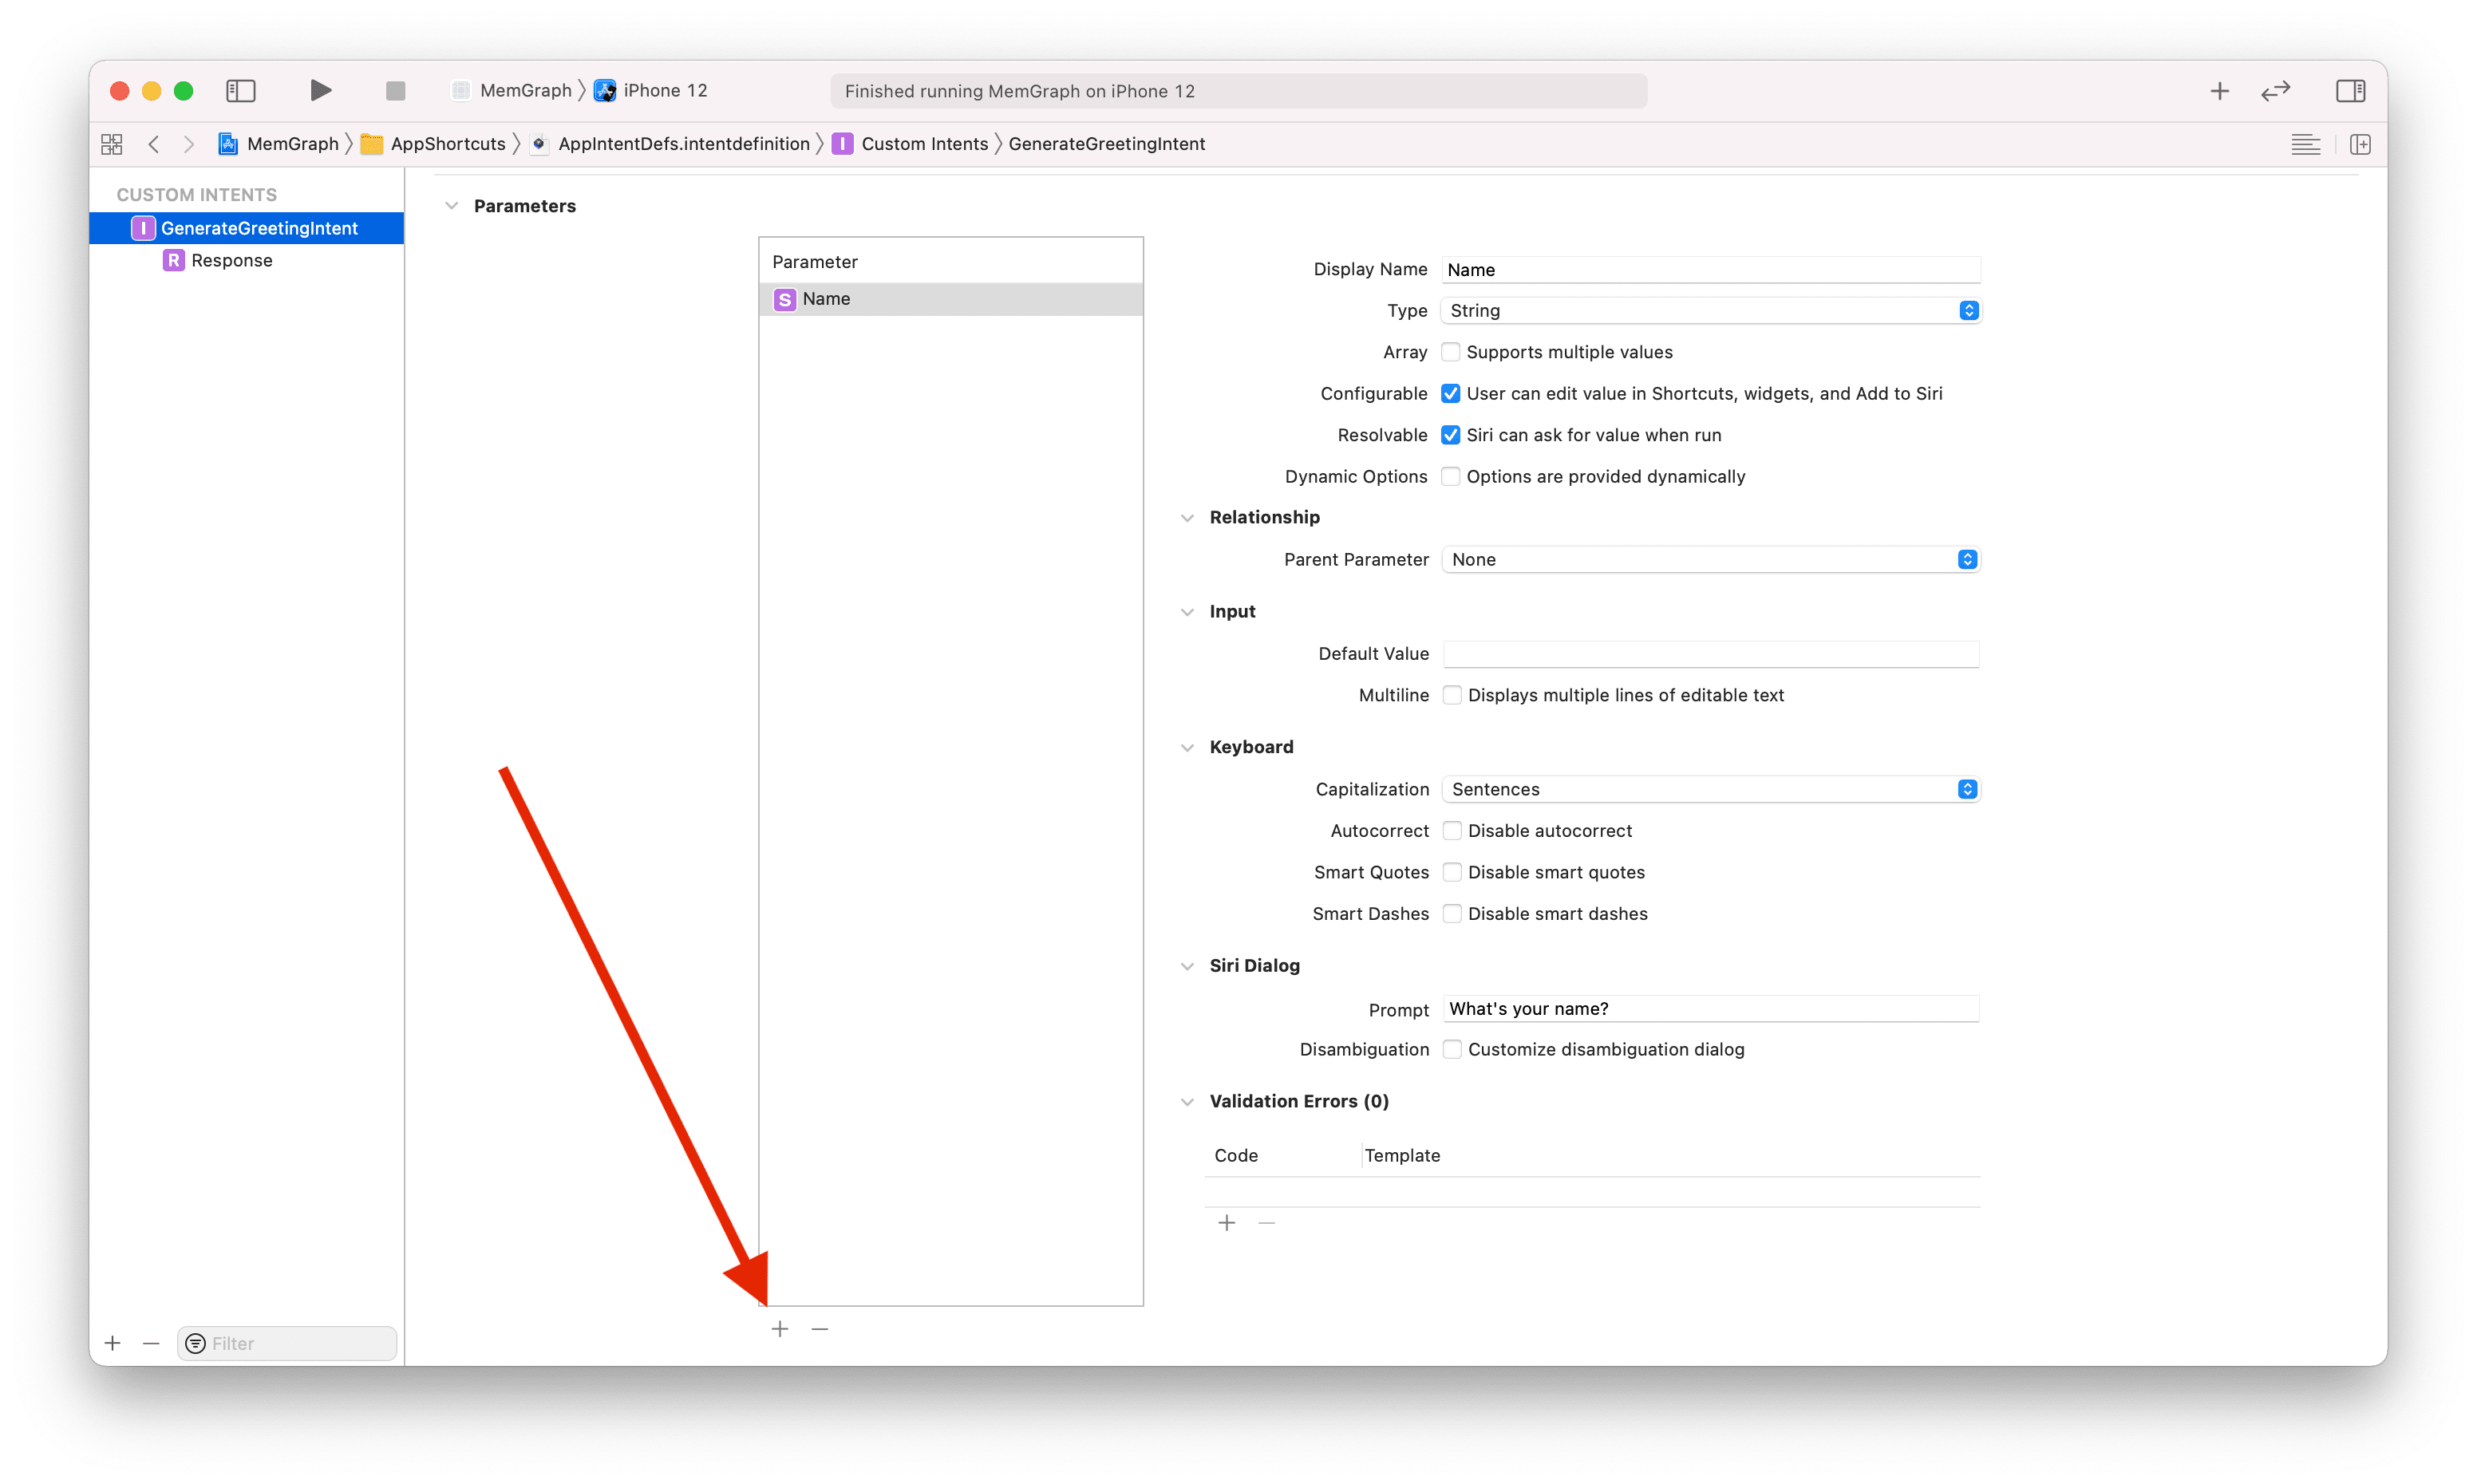
Task: Toggle the right inspector panel icon
Action: pos(2350,91)
